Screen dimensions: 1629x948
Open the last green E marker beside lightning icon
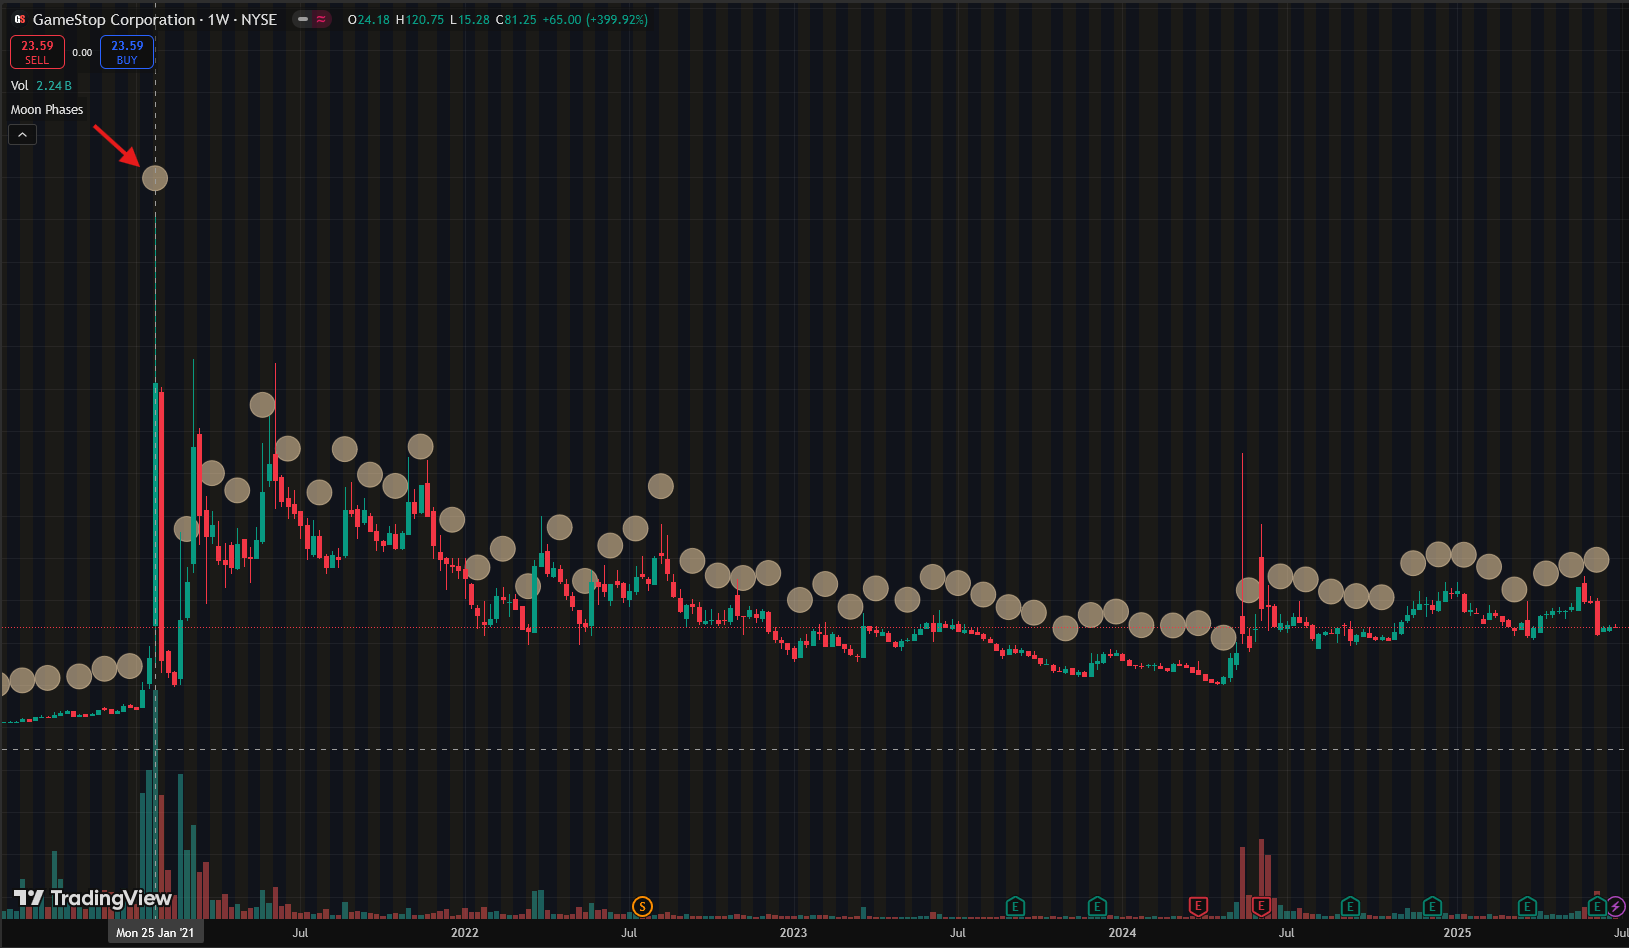click(1598, 907)
